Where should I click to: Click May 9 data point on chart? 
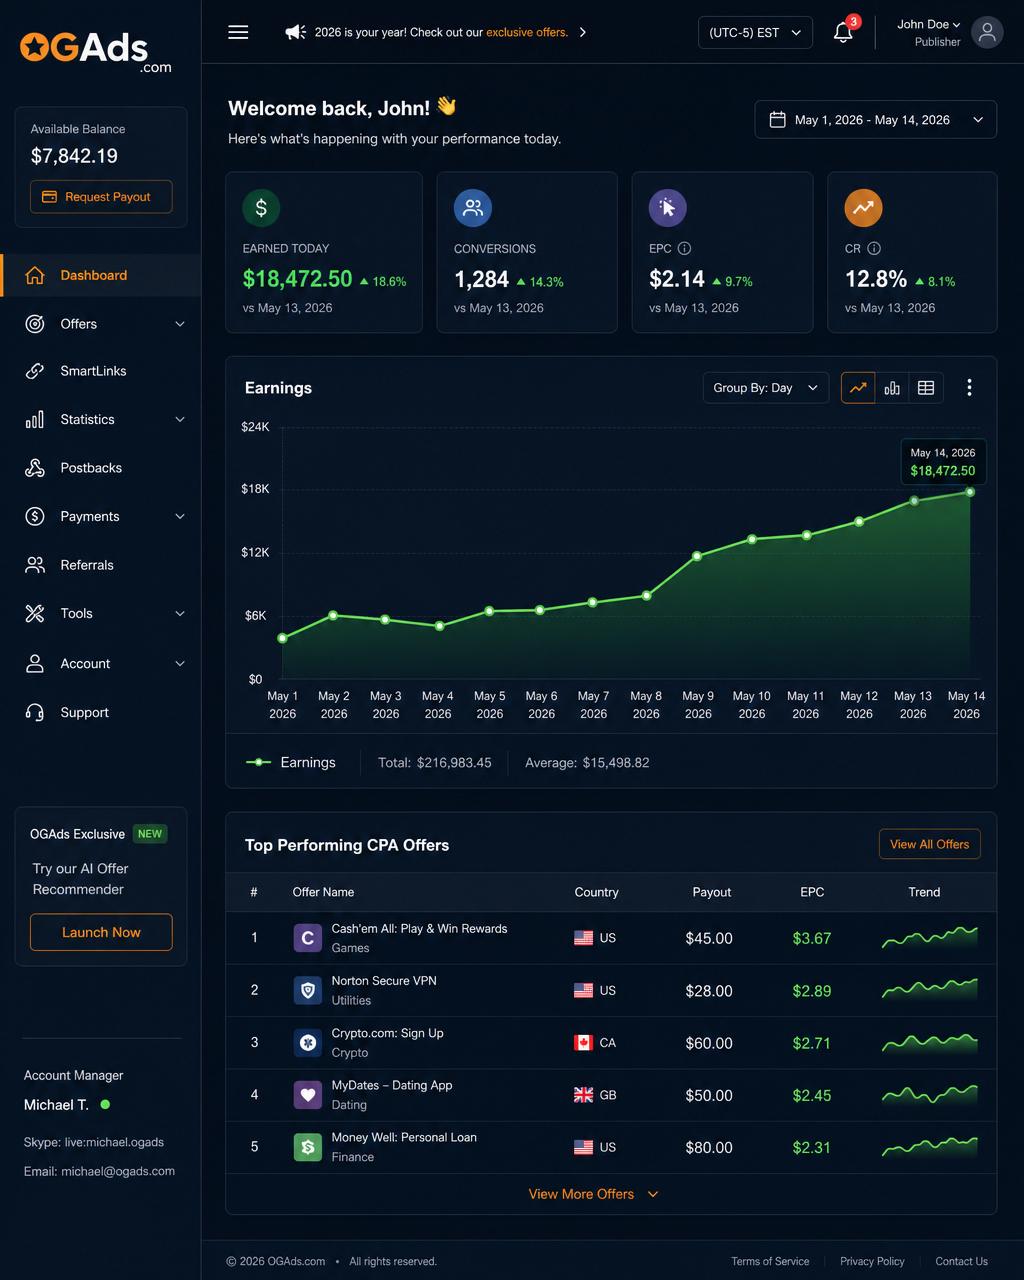pos(697,555)
